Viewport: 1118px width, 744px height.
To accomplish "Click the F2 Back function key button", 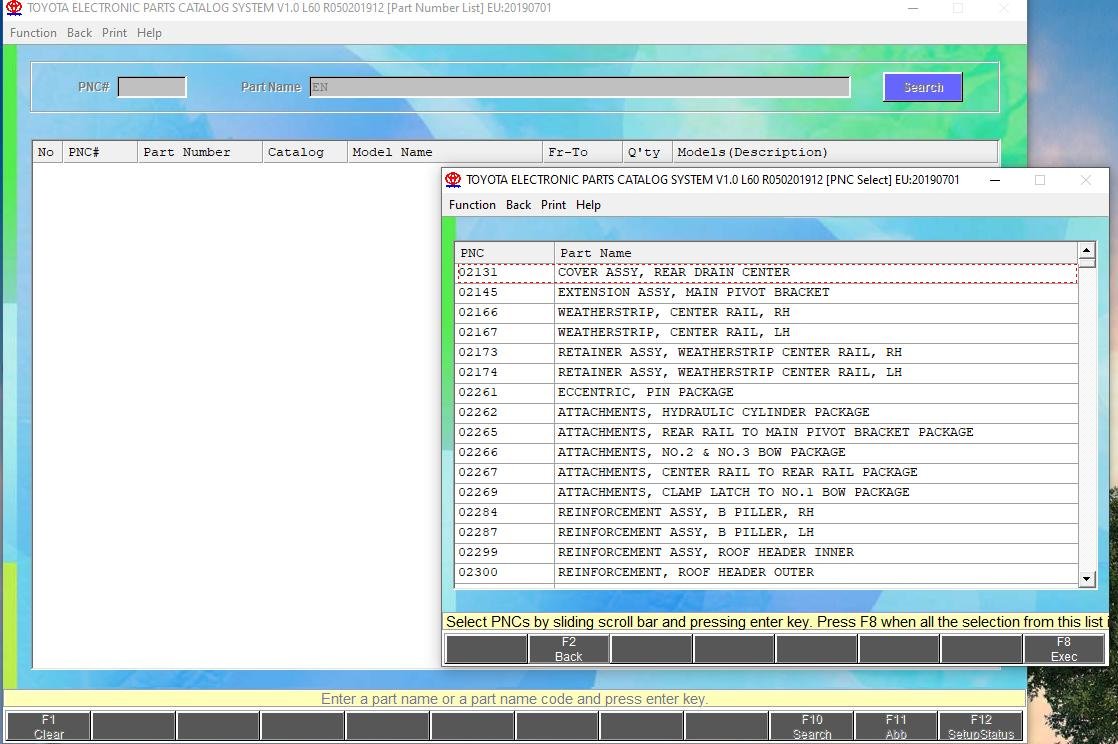I will tap(568, 649).
